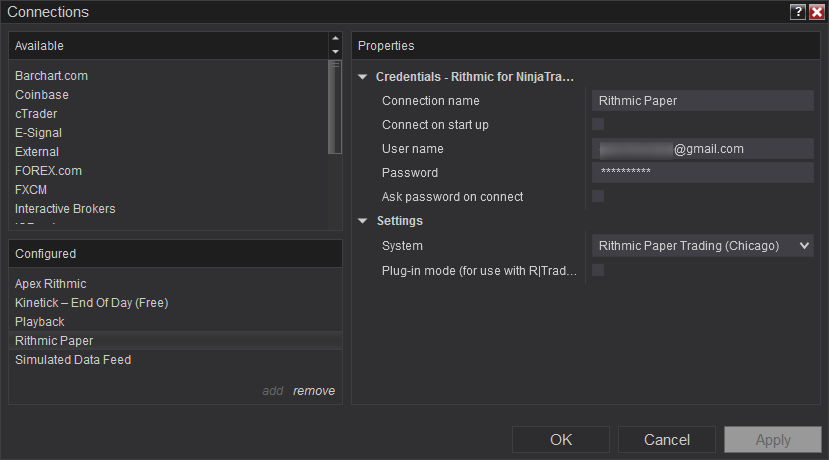The width and height of the screenshot is (829, 460).
Task: Click the User name label
Action: 413,149
